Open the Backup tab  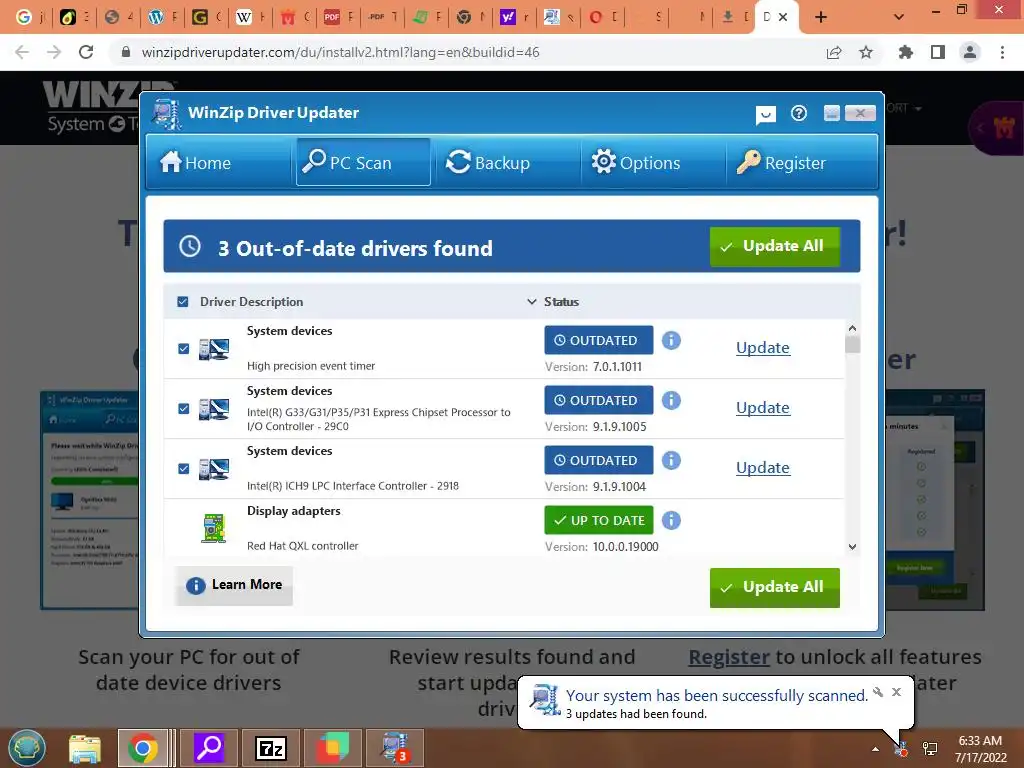488,162
